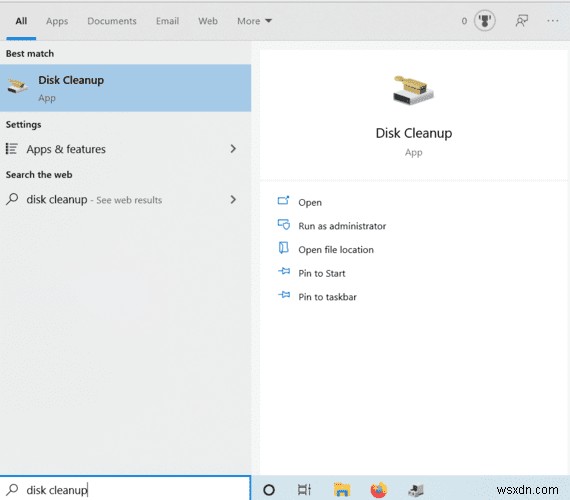Click the Disk Cleanup title in preview pane
The width and height of the screenshot is (570, 500).
point(414,133)
